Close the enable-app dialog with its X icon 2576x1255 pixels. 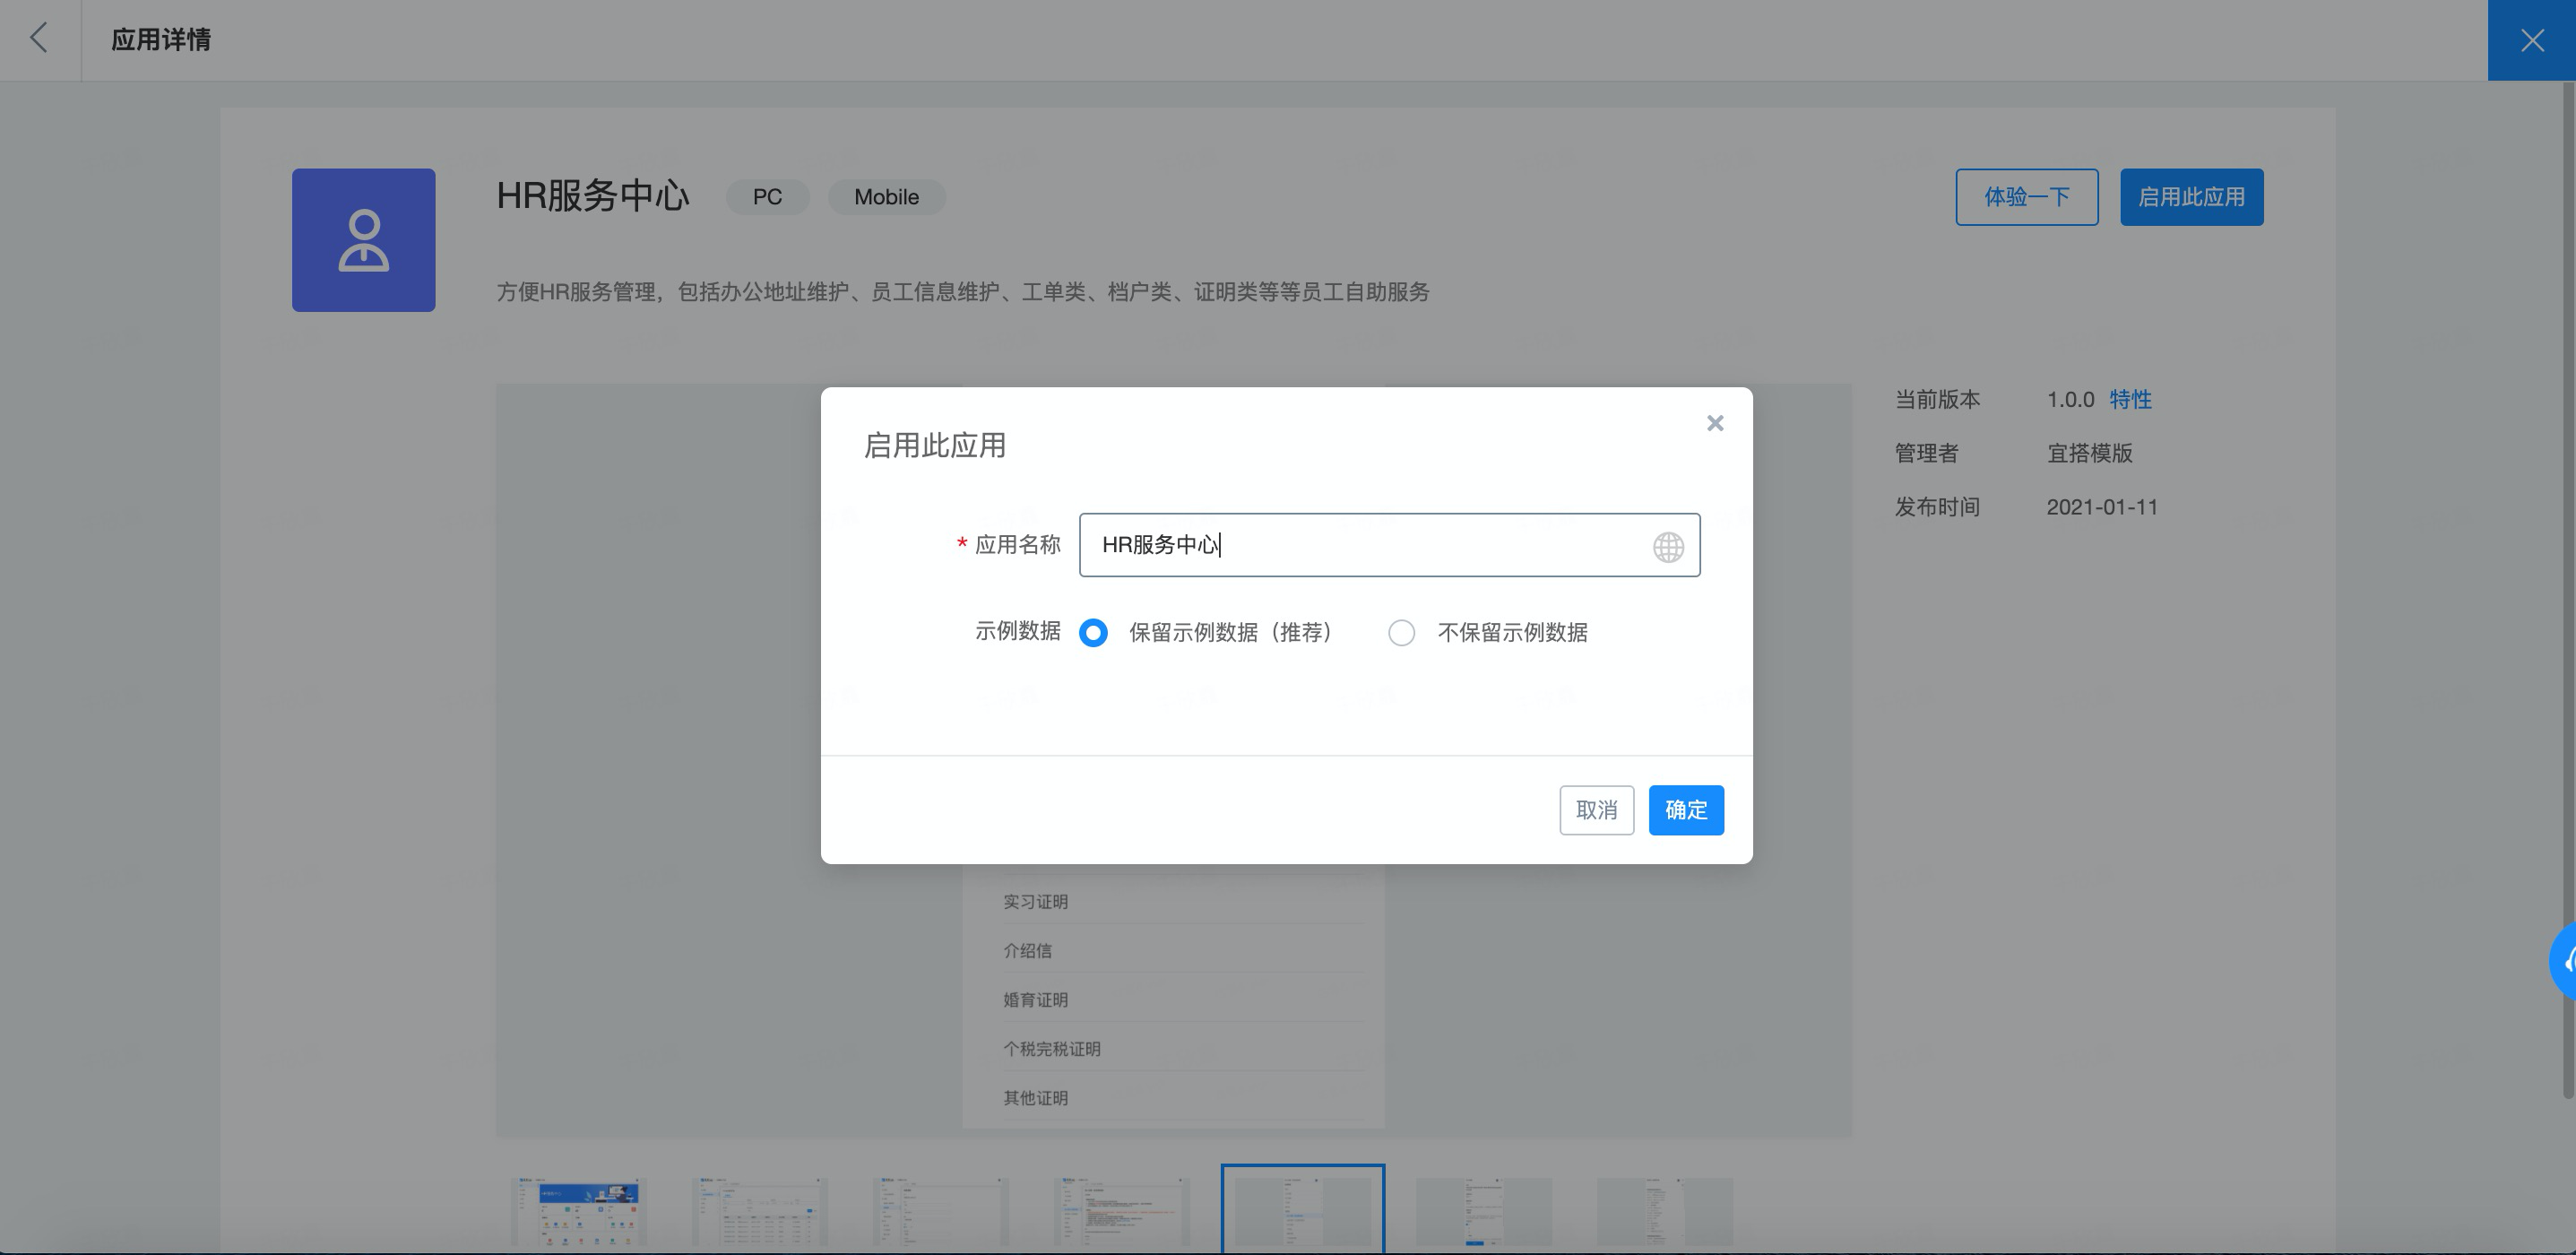point(1714,423)
